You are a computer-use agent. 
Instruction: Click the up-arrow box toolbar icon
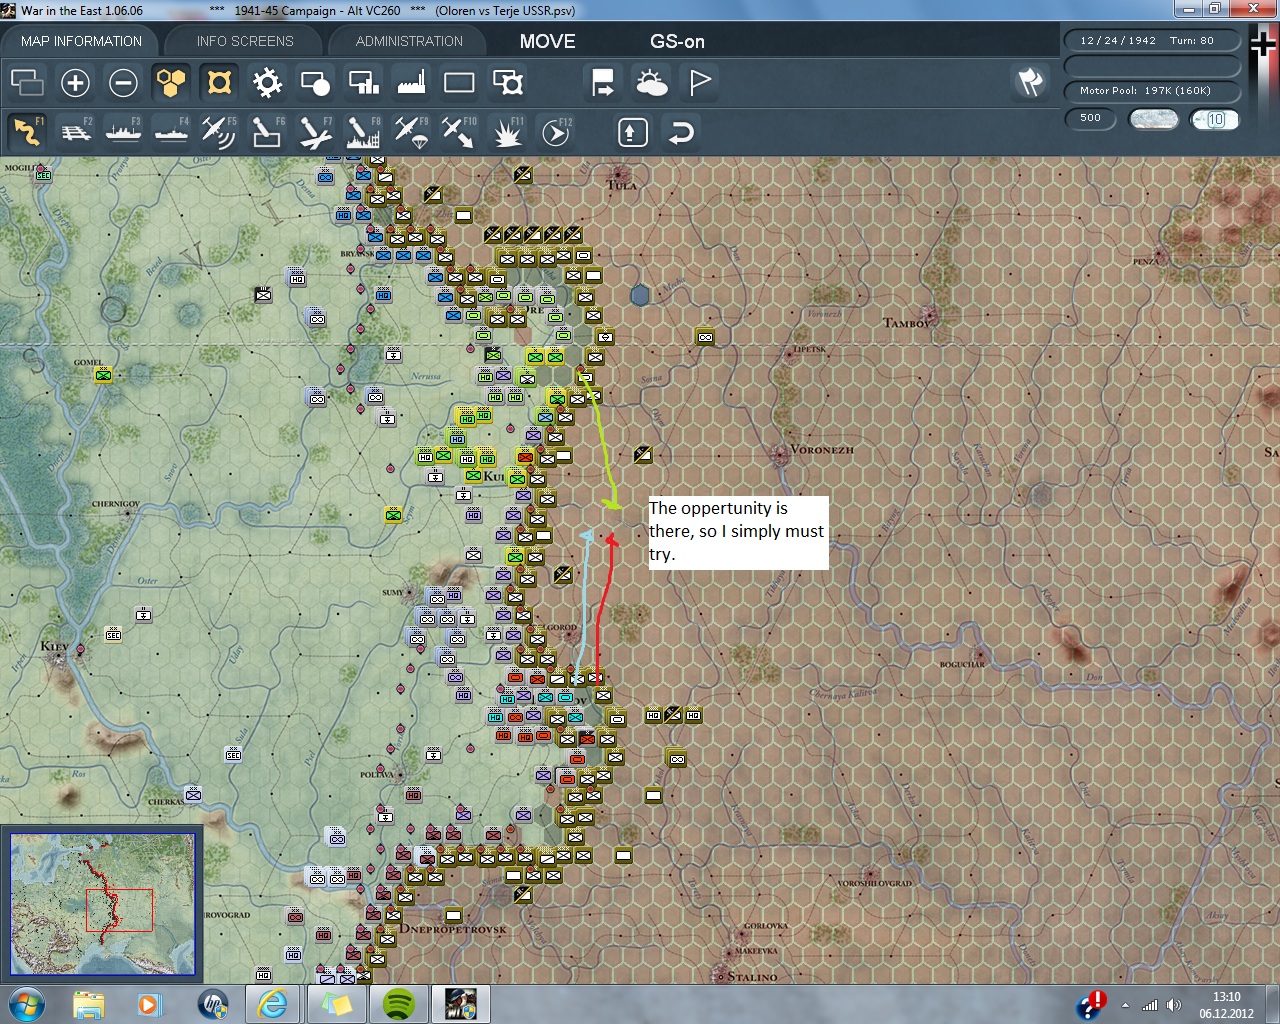click(x=633, y=132)
